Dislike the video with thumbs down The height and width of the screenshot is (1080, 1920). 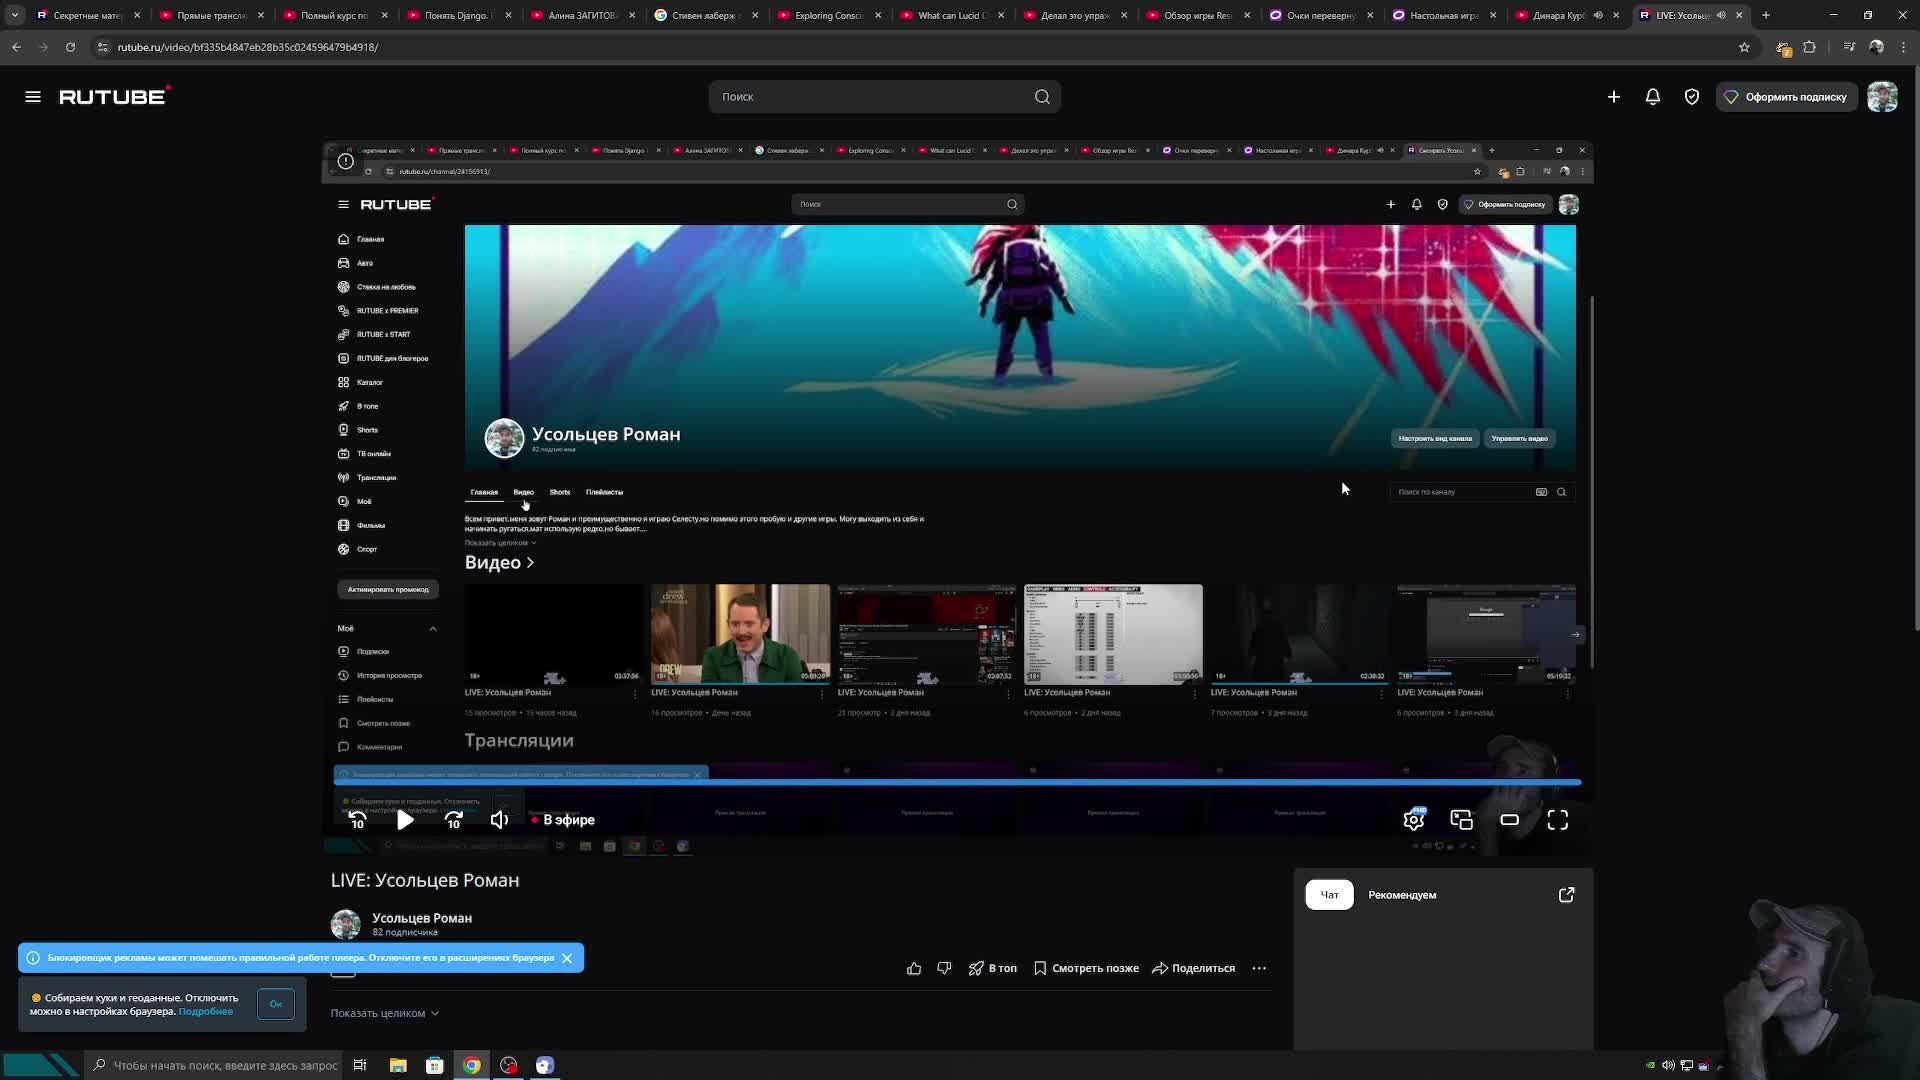coord(944,968)
